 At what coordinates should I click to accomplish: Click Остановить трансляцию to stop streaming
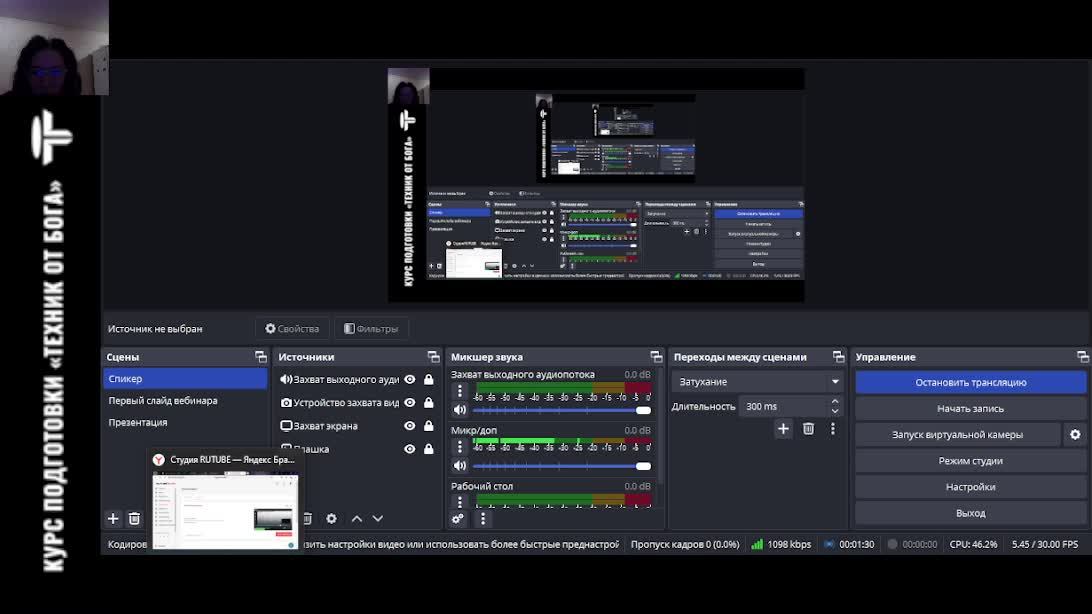click(971, 382)
